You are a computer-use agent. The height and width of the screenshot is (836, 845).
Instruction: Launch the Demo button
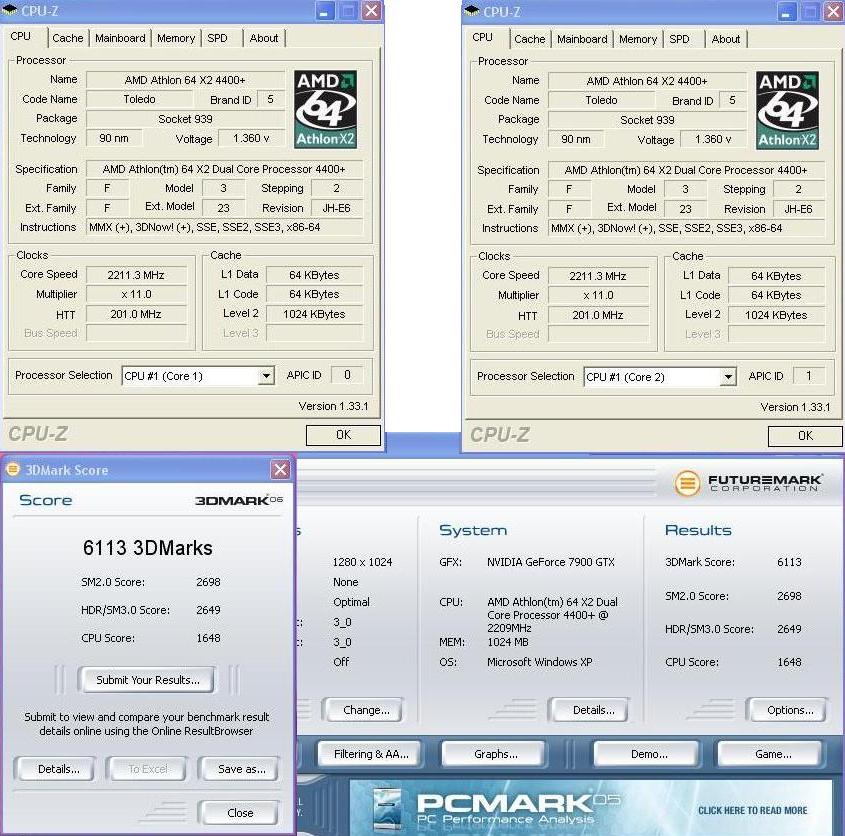point(649,754)
